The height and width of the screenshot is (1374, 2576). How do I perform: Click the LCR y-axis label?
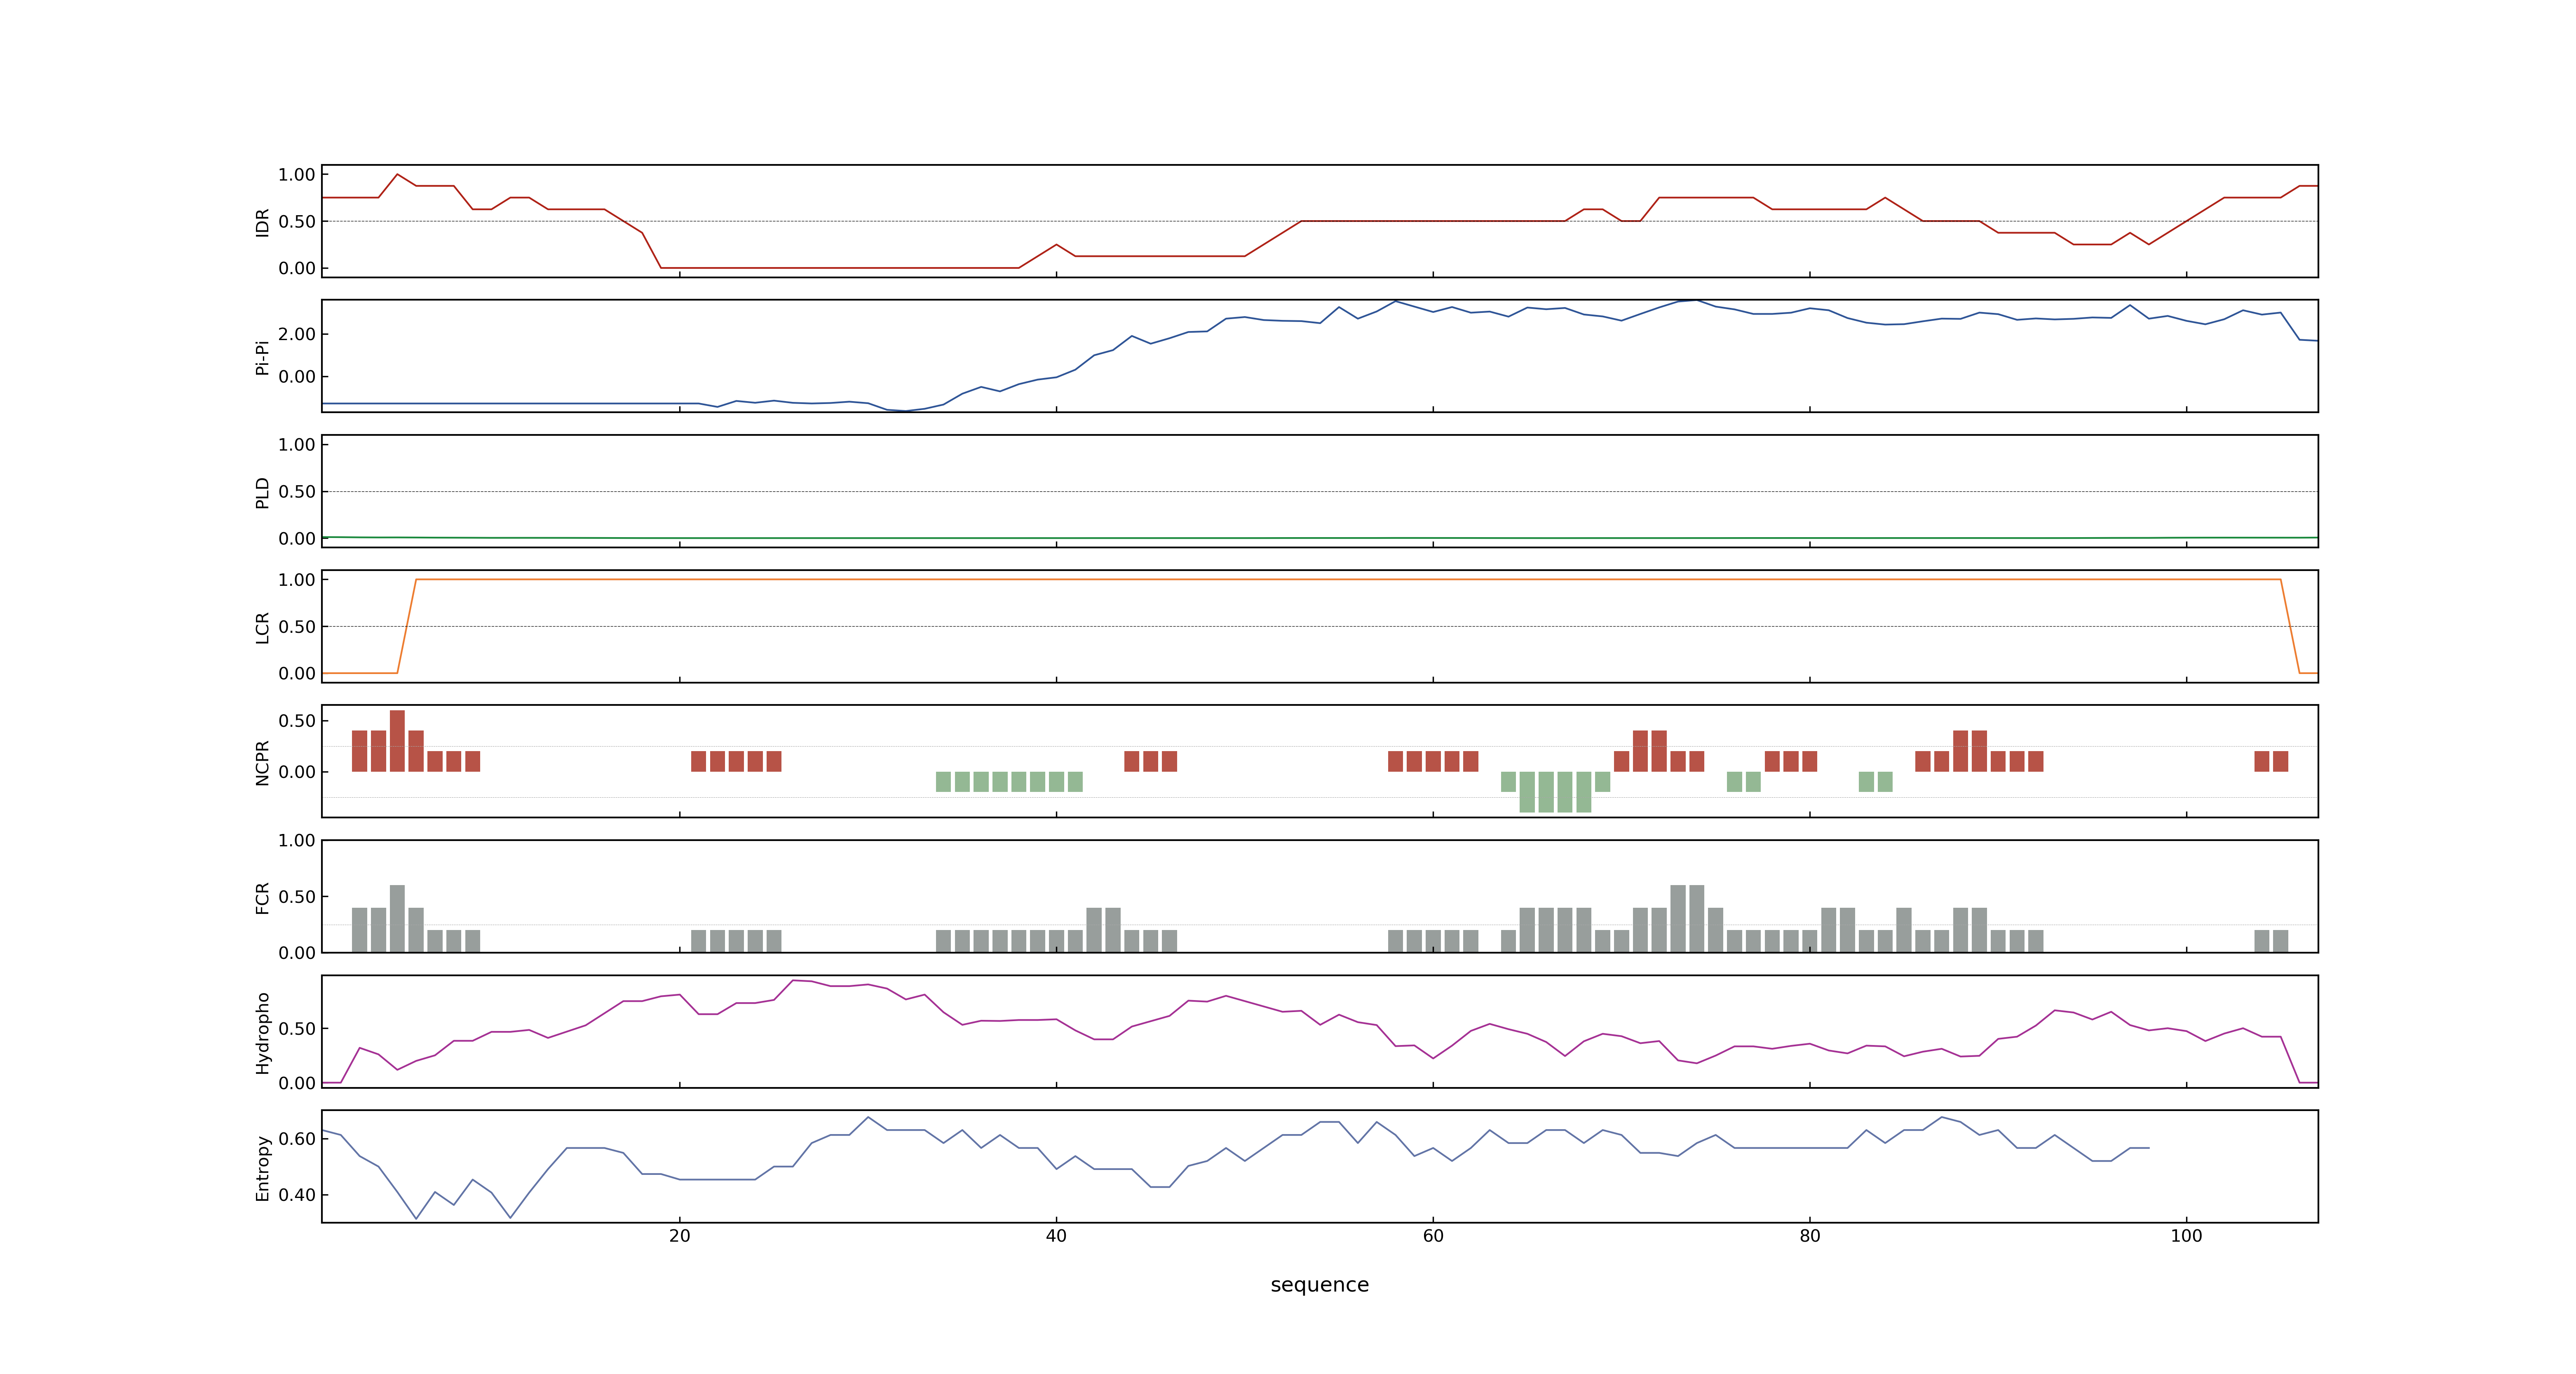click(262, 627)
